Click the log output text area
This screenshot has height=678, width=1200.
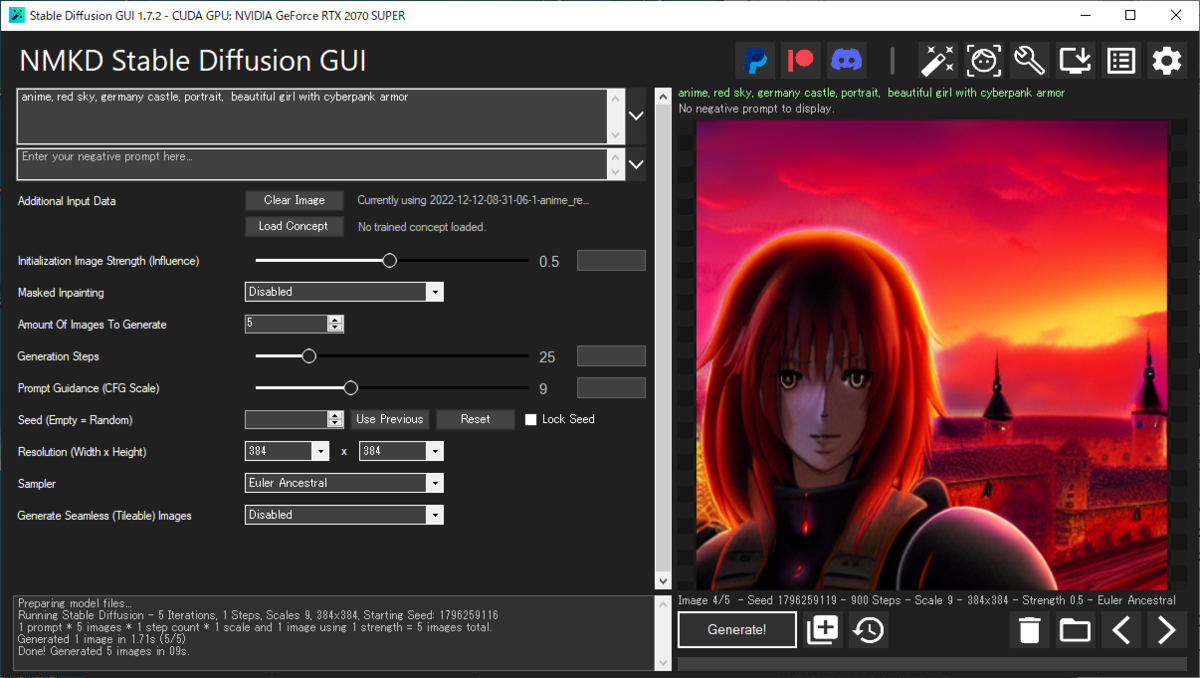333,633
